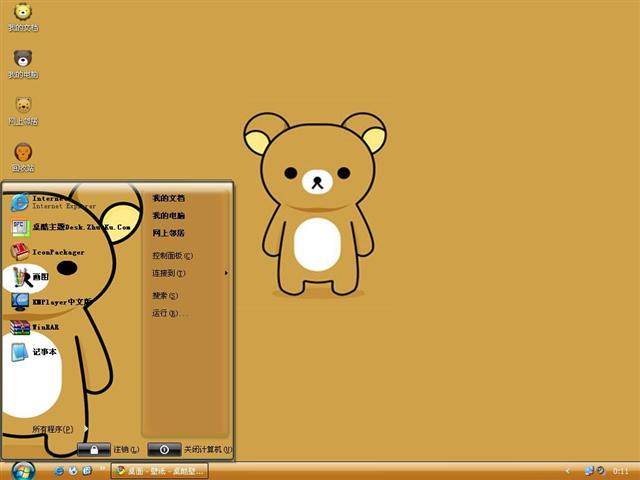Click the 注销(L) log off button

[x=109, y=449]
